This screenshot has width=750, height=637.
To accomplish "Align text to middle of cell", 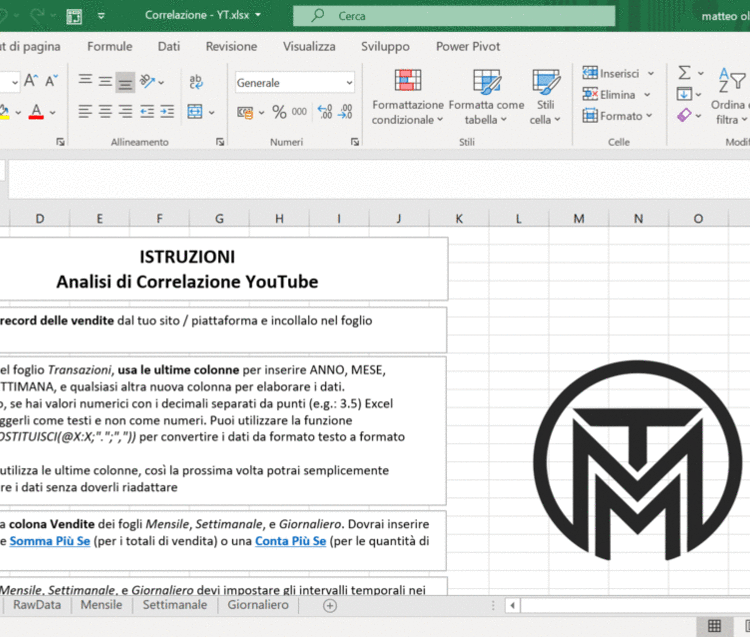I will click(x=105, y=82).
